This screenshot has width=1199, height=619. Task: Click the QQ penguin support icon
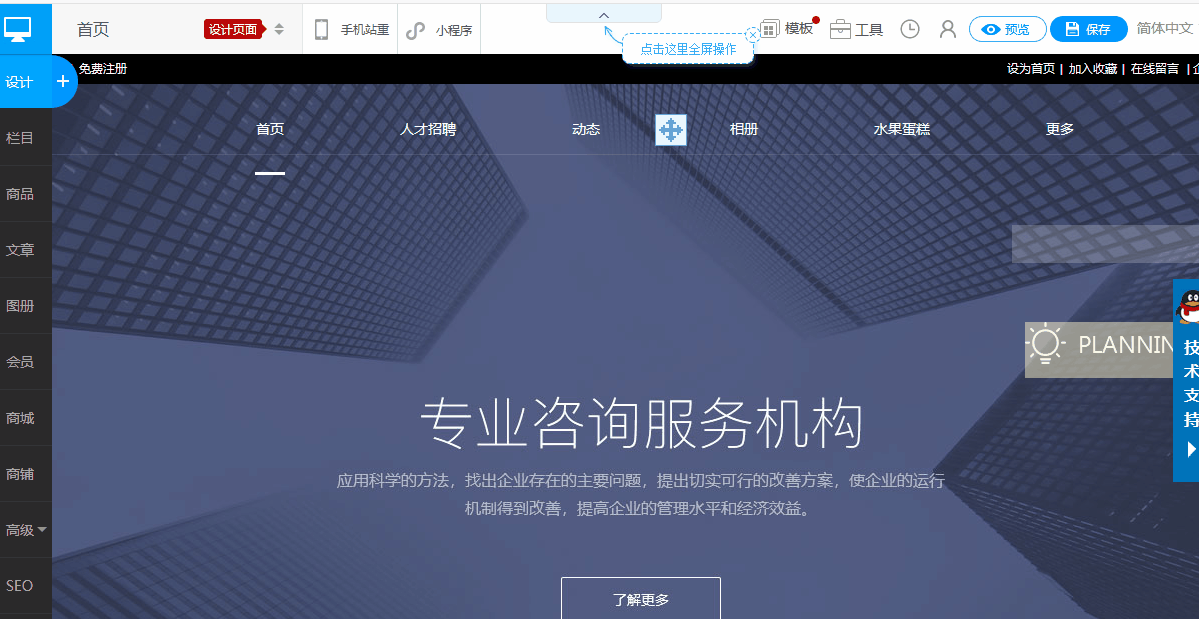pos(1188,306)
